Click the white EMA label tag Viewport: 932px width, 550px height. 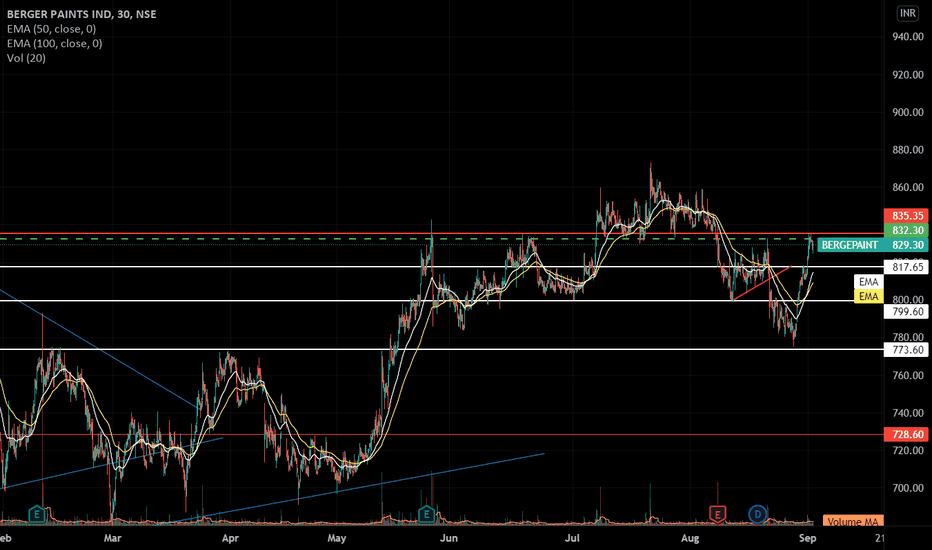[x=868, y=282]
